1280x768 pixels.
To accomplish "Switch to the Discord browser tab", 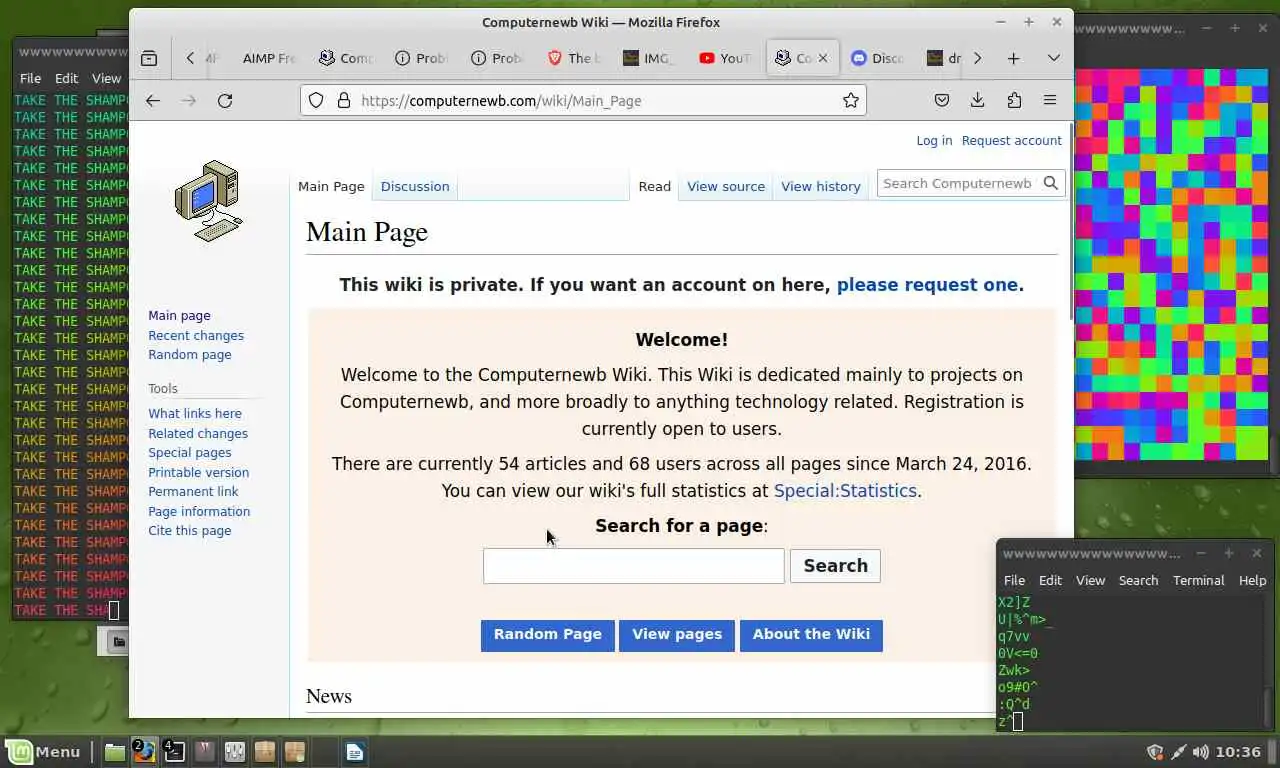I will click(x=878, y=58).
